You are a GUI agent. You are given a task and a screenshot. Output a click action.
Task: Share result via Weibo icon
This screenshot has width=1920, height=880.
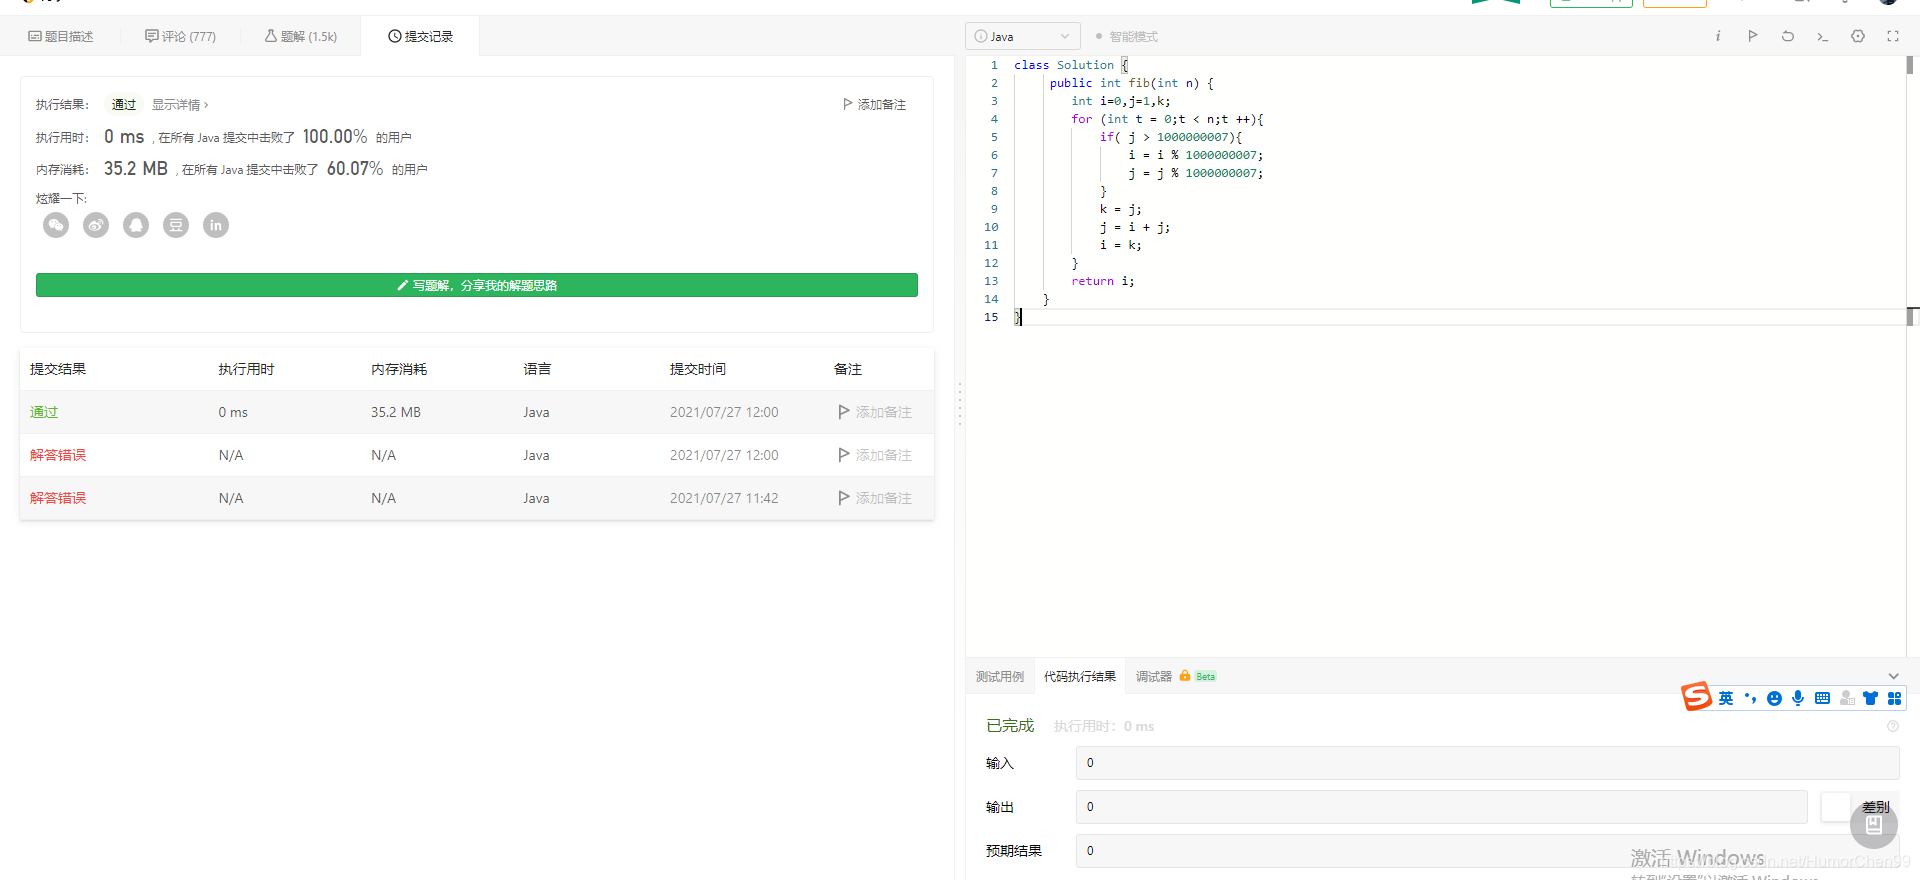(x=96, y=225)
